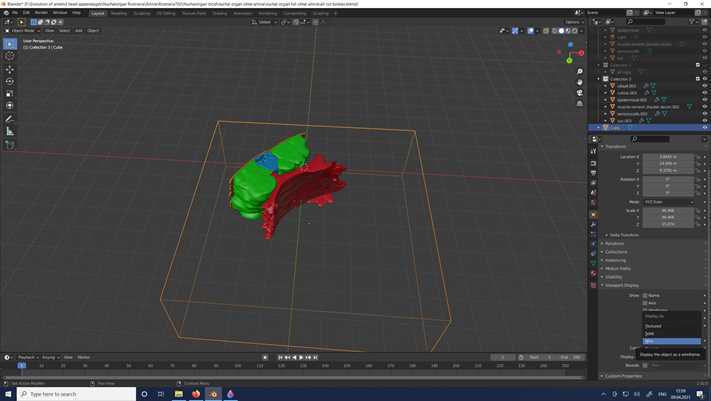Open the Object Mode dropdown

point(22,30)
